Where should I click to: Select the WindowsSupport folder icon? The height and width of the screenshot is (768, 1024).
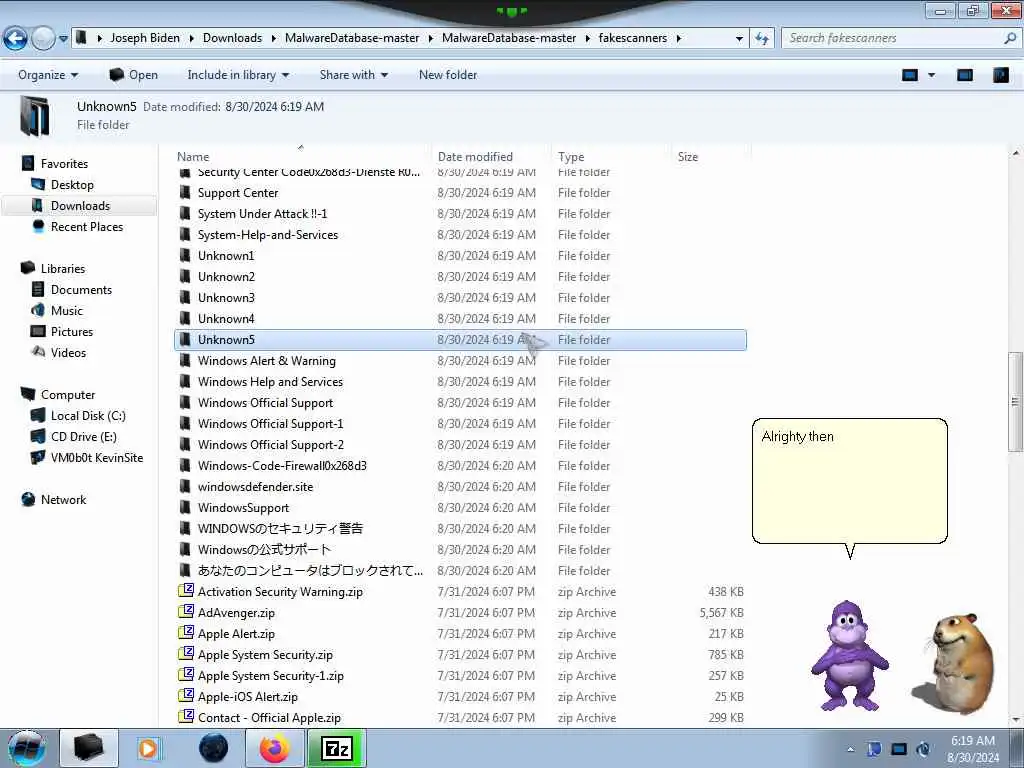click(185, 507)
